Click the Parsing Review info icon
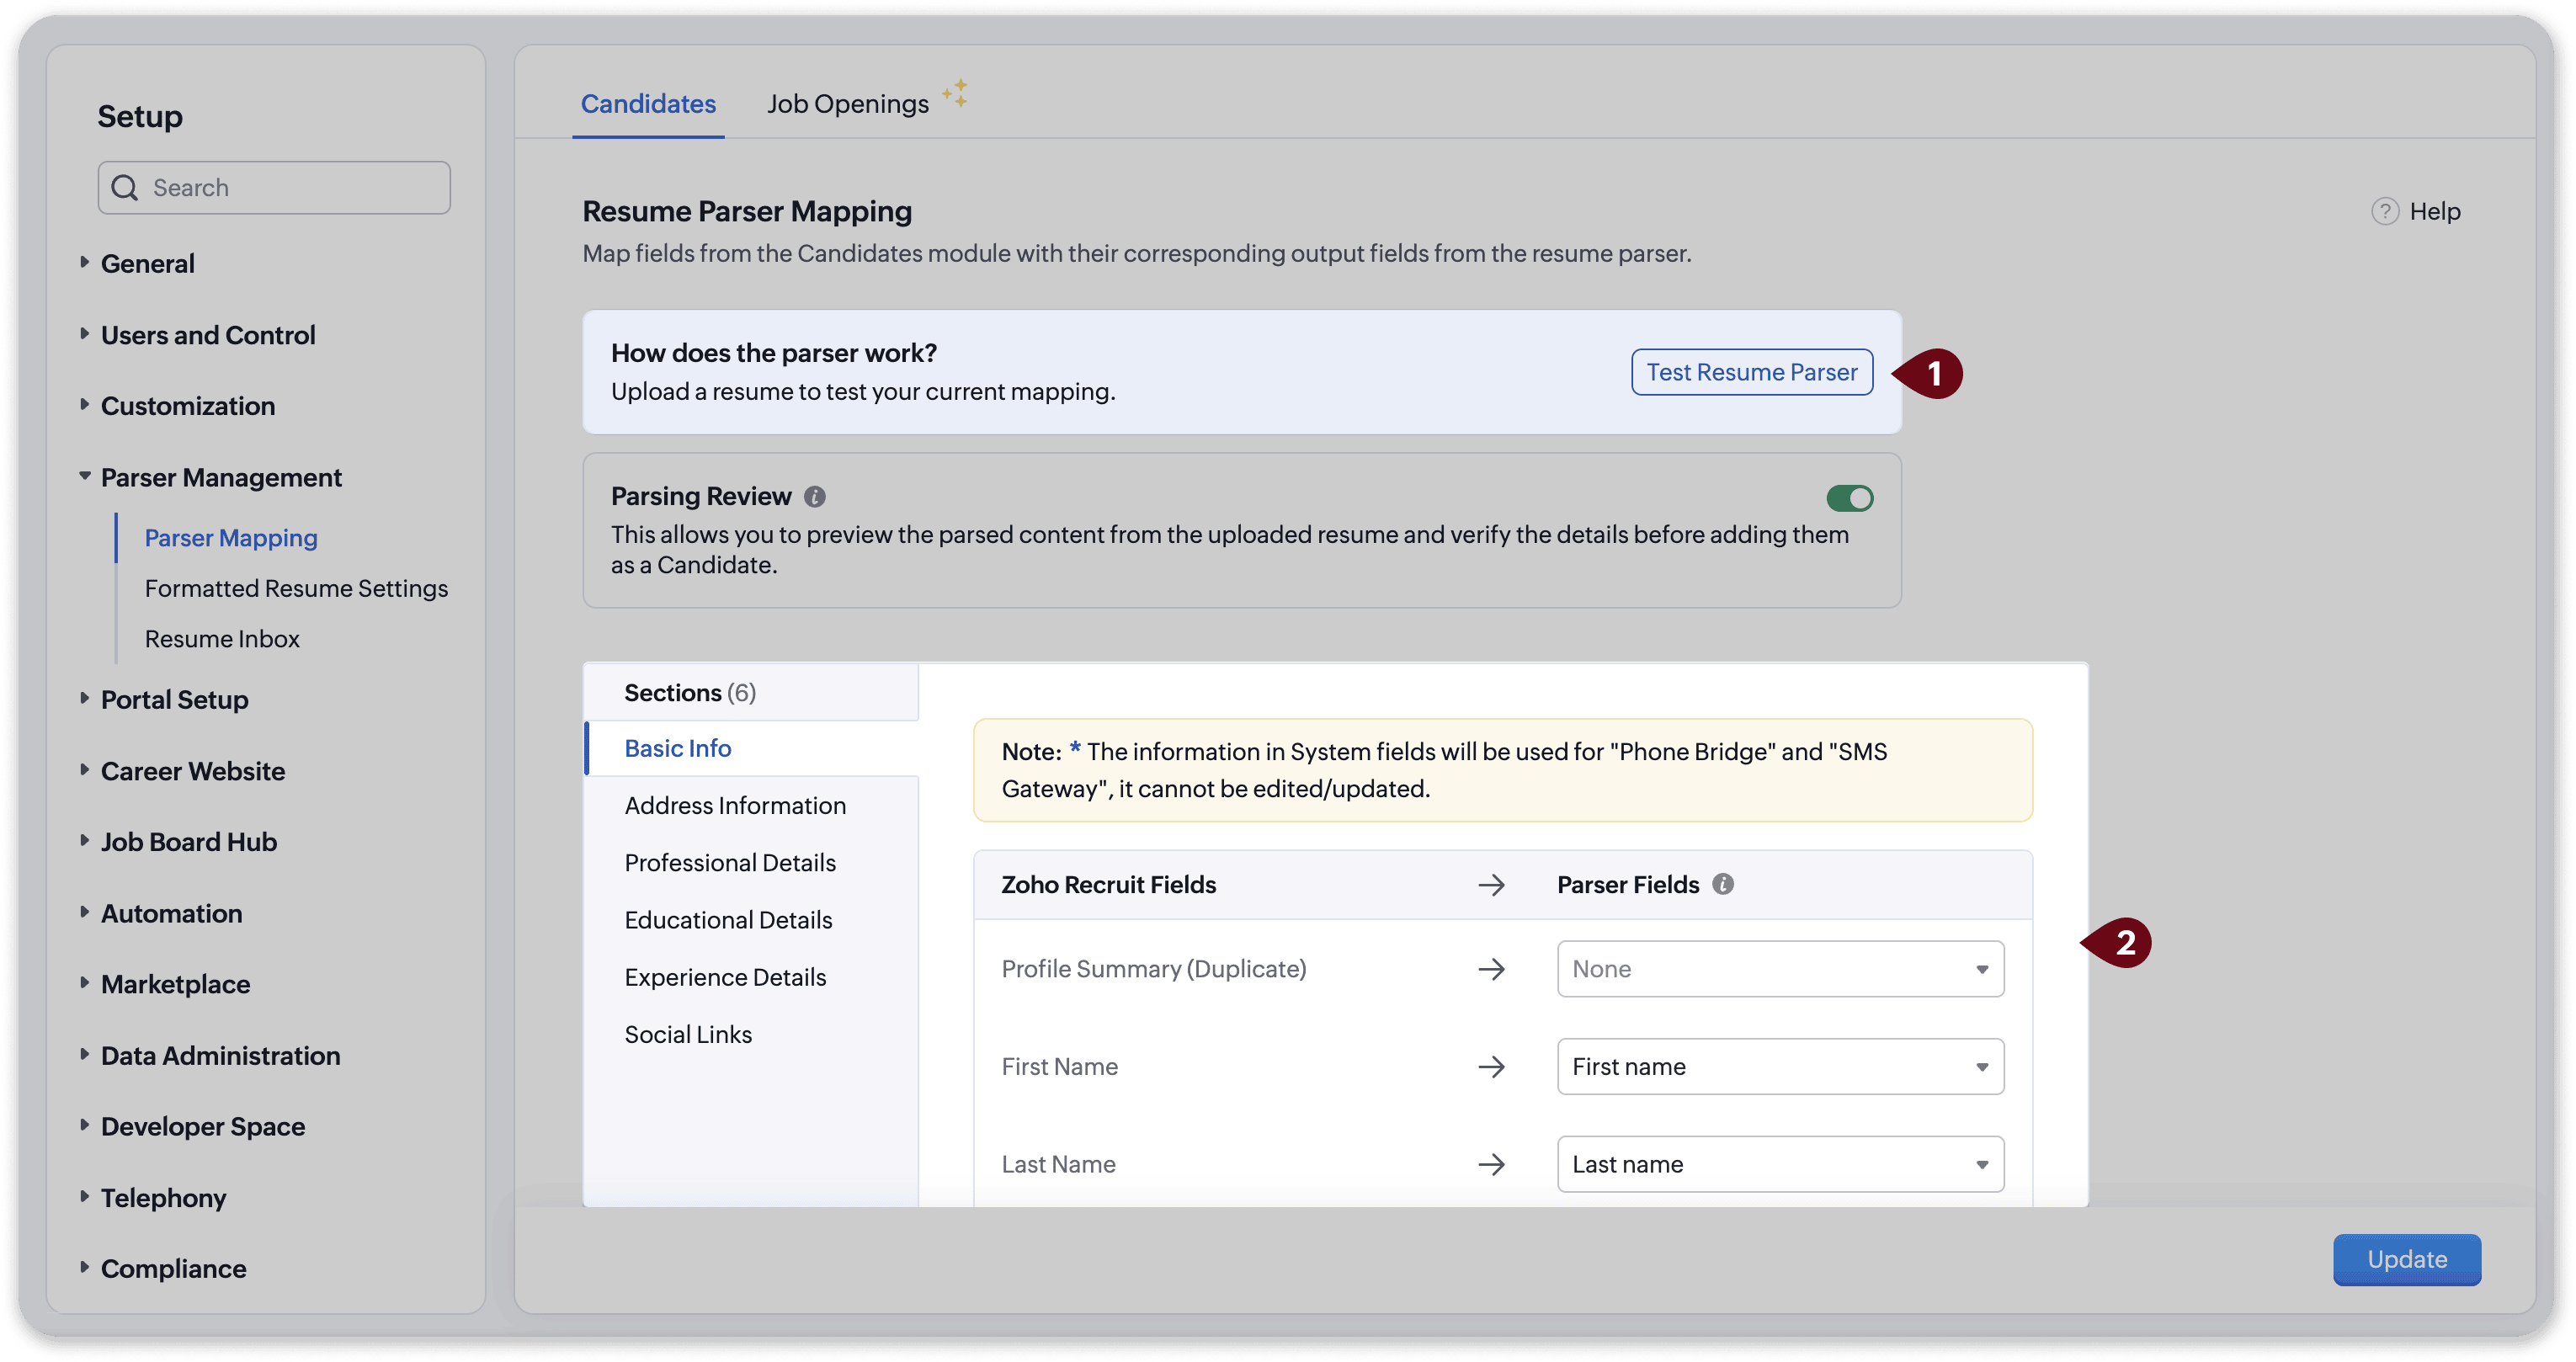The height and width of the screenshot is (1362, 2576). click(x=815, y=496)
